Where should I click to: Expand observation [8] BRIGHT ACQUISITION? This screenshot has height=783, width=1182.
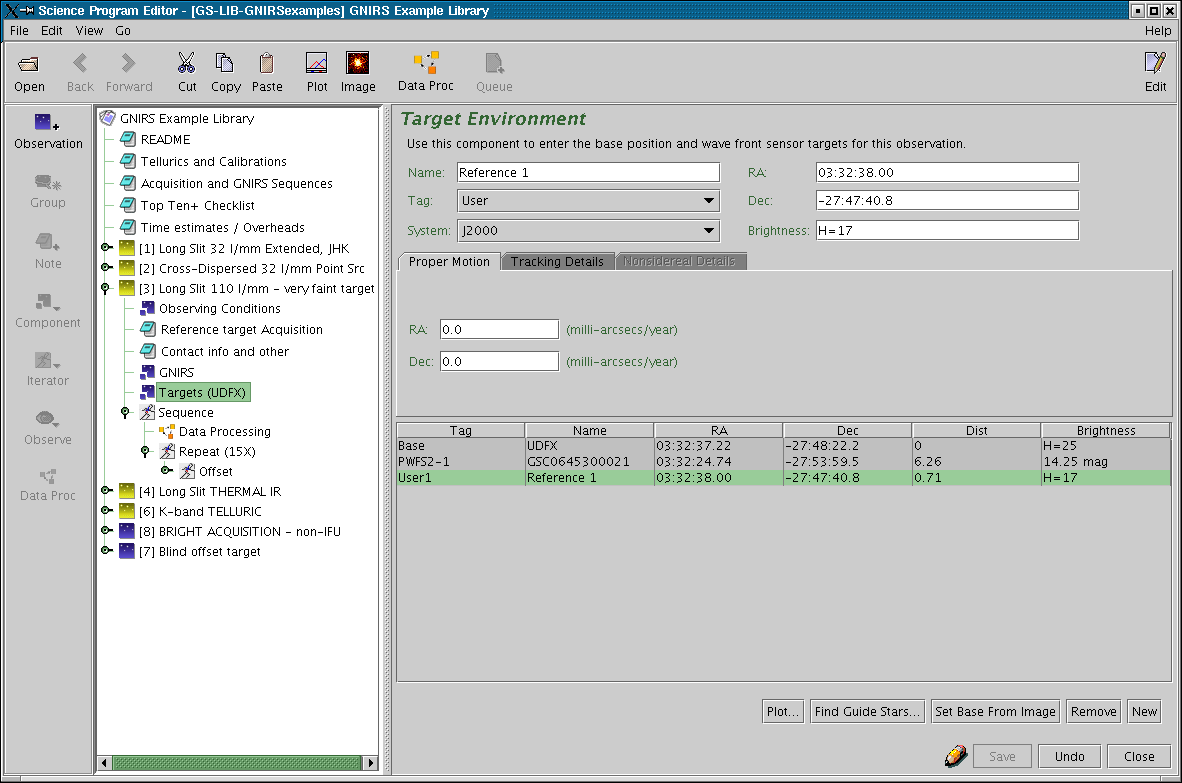tap(106, 531)
